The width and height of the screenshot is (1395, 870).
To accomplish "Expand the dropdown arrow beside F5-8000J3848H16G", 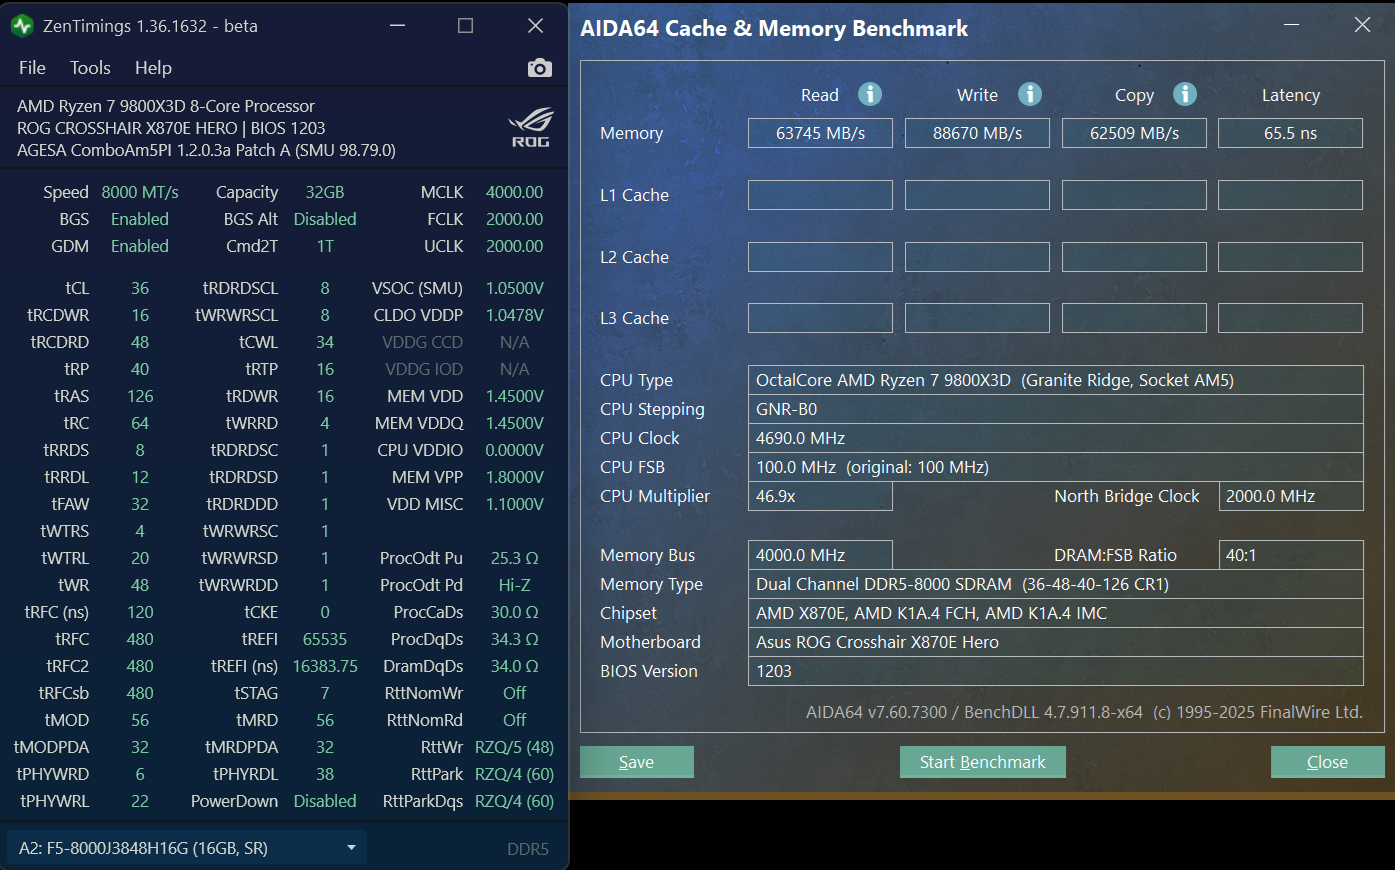I will click(x=351, y=848).
